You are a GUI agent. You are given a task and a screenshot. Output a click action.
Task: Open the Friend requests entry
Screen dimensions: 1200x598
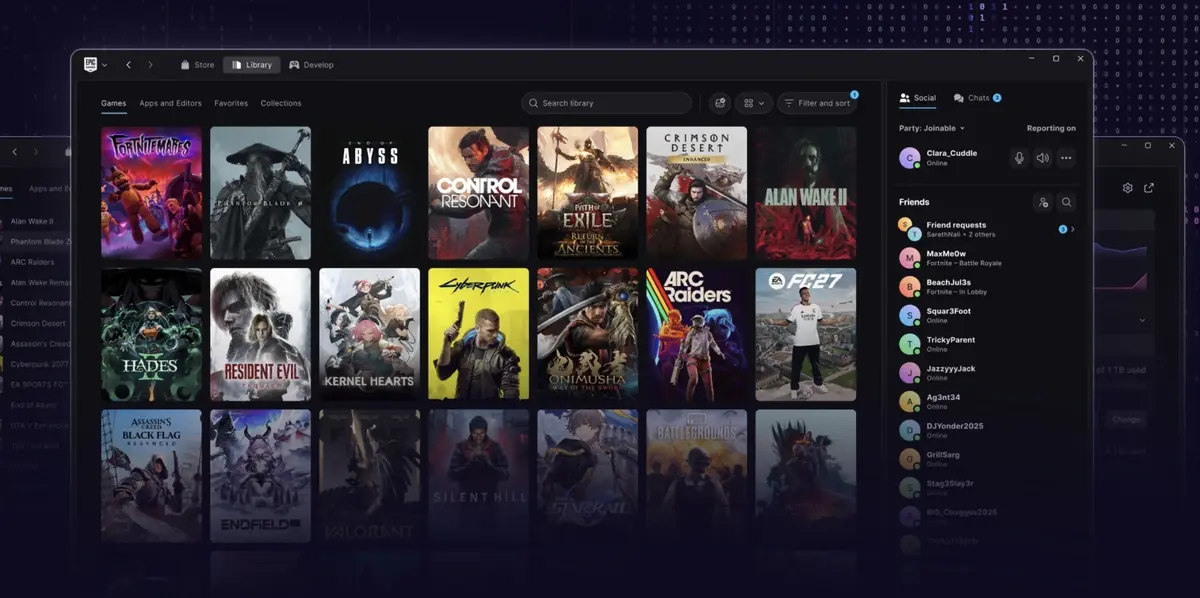point(988,229)
